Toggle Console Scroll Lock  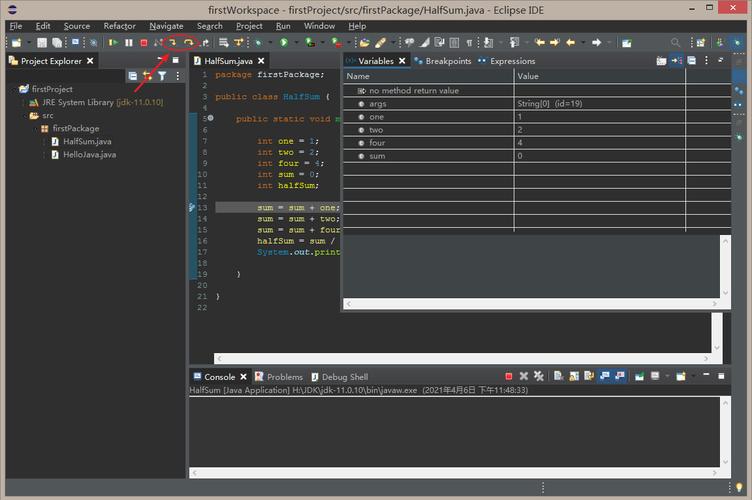pyautogui.click(x=574, y=376)
